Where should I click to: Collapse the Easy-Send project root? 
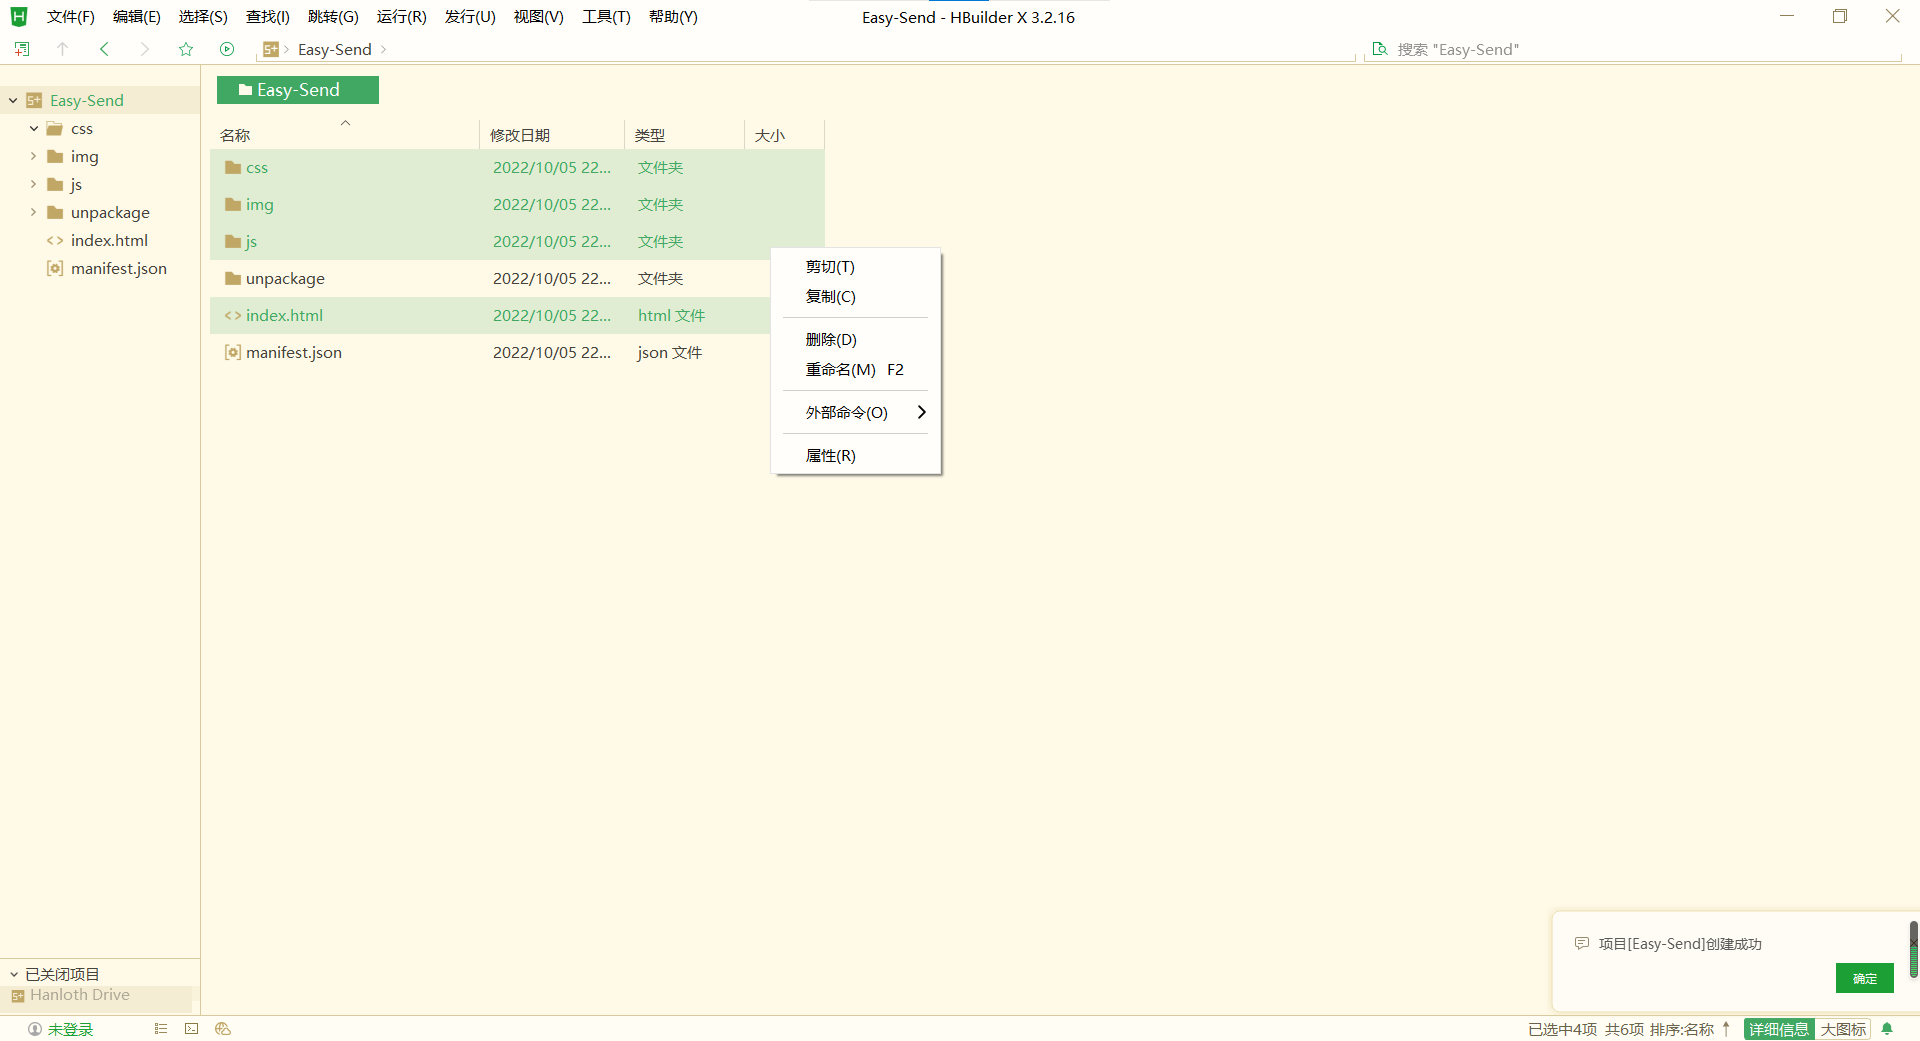13,100
